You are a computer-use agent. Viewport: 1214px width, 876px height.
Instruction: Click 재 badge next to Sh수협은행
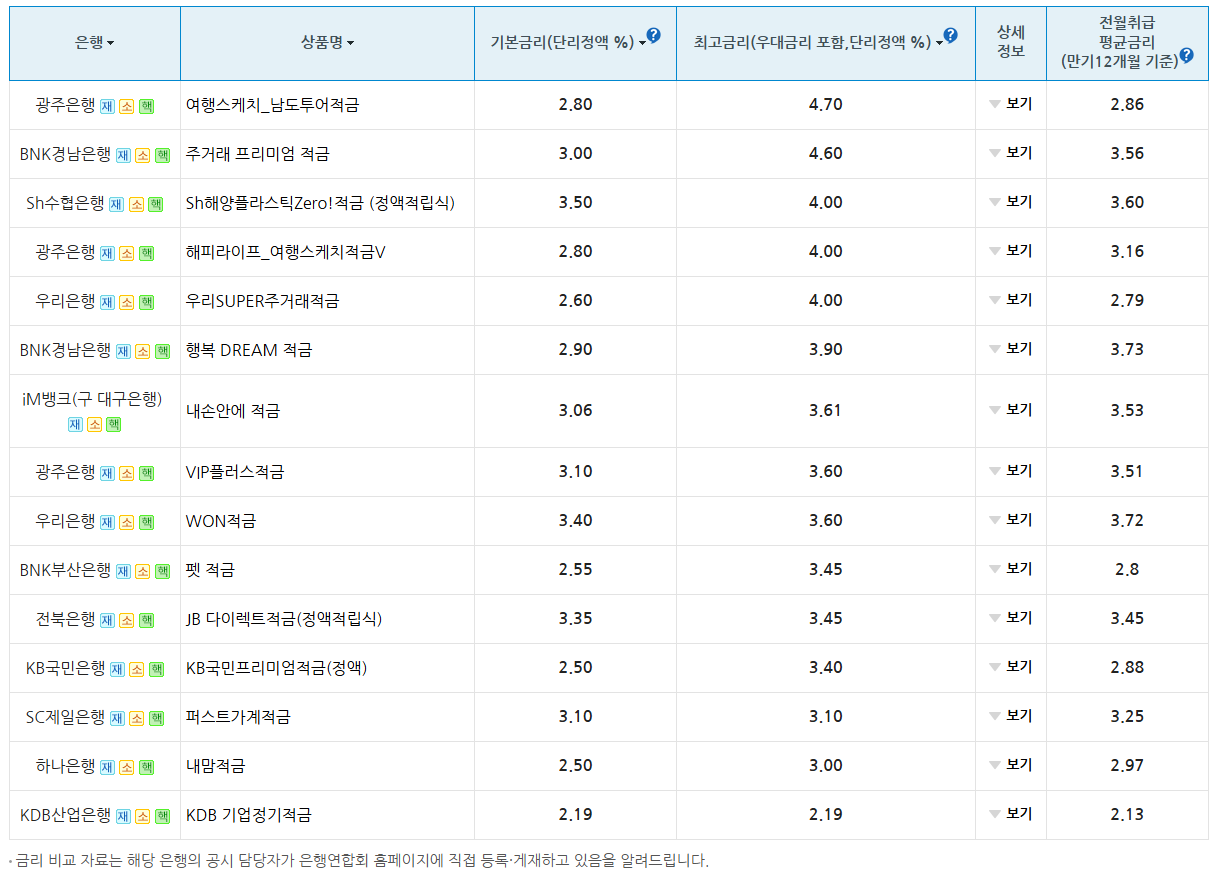116,204
